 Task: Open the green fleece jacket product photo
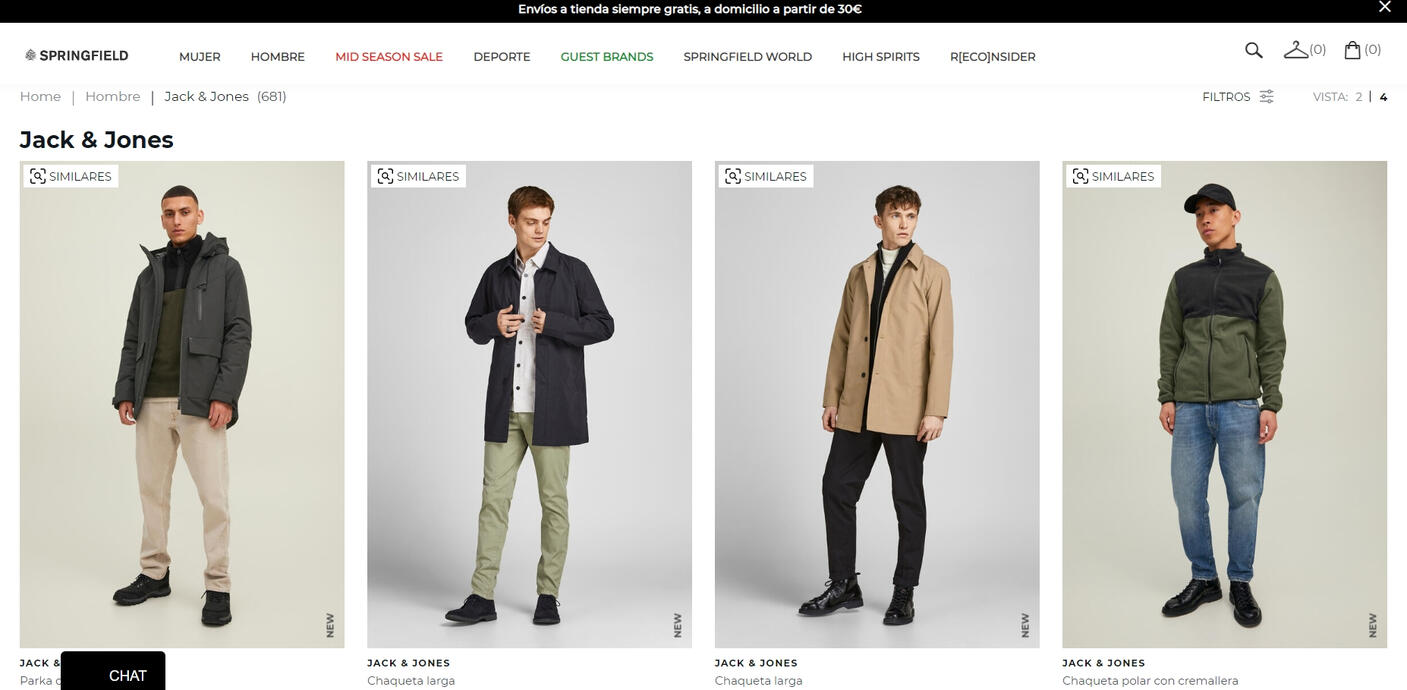coord(1224,420)
